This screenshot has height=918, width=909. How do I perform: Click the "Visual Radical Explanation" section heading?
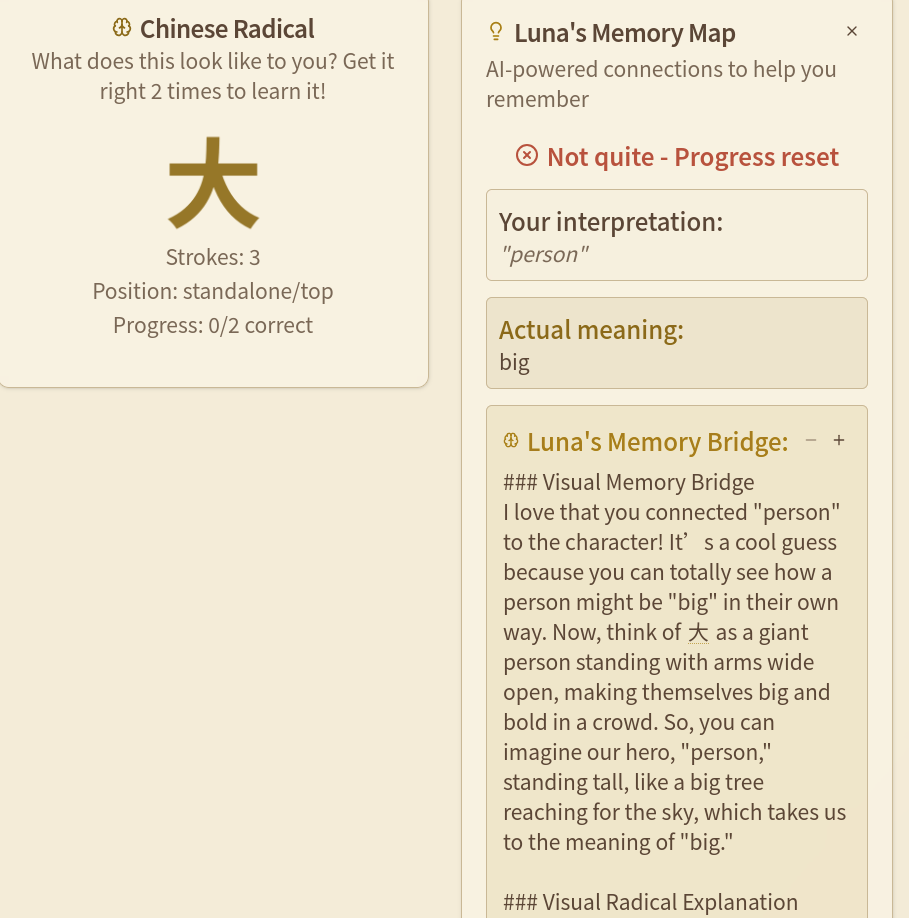click(670, 902)
